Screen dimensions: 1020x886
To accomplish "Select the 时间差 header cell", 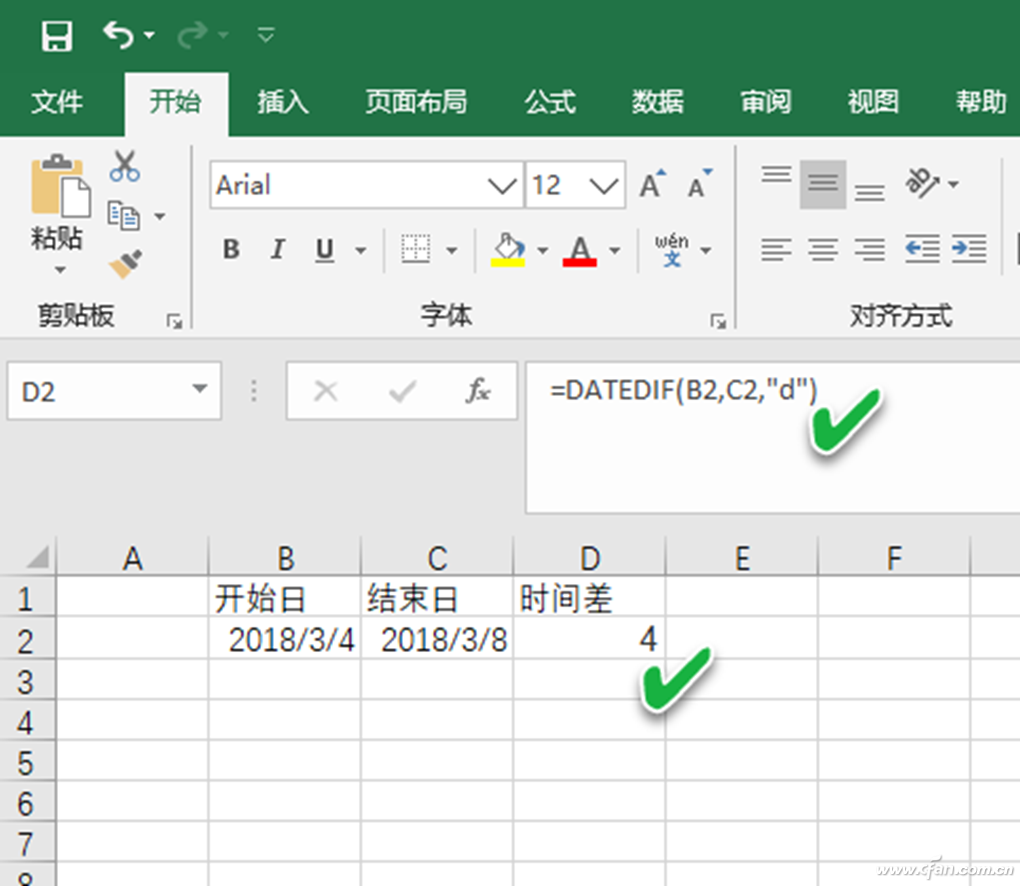I will pos(589,598).
